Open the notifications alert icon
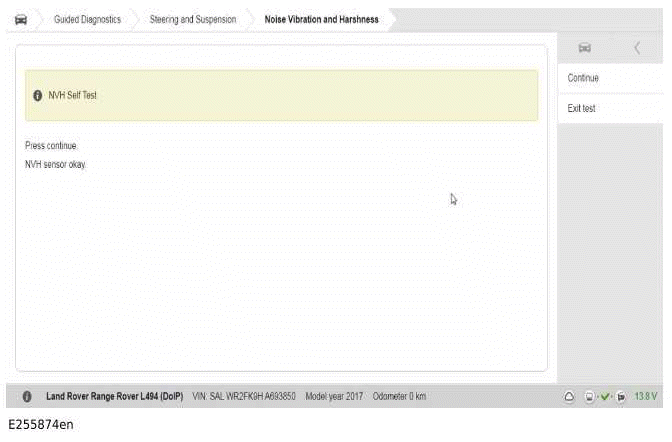 tap(569, 397)
